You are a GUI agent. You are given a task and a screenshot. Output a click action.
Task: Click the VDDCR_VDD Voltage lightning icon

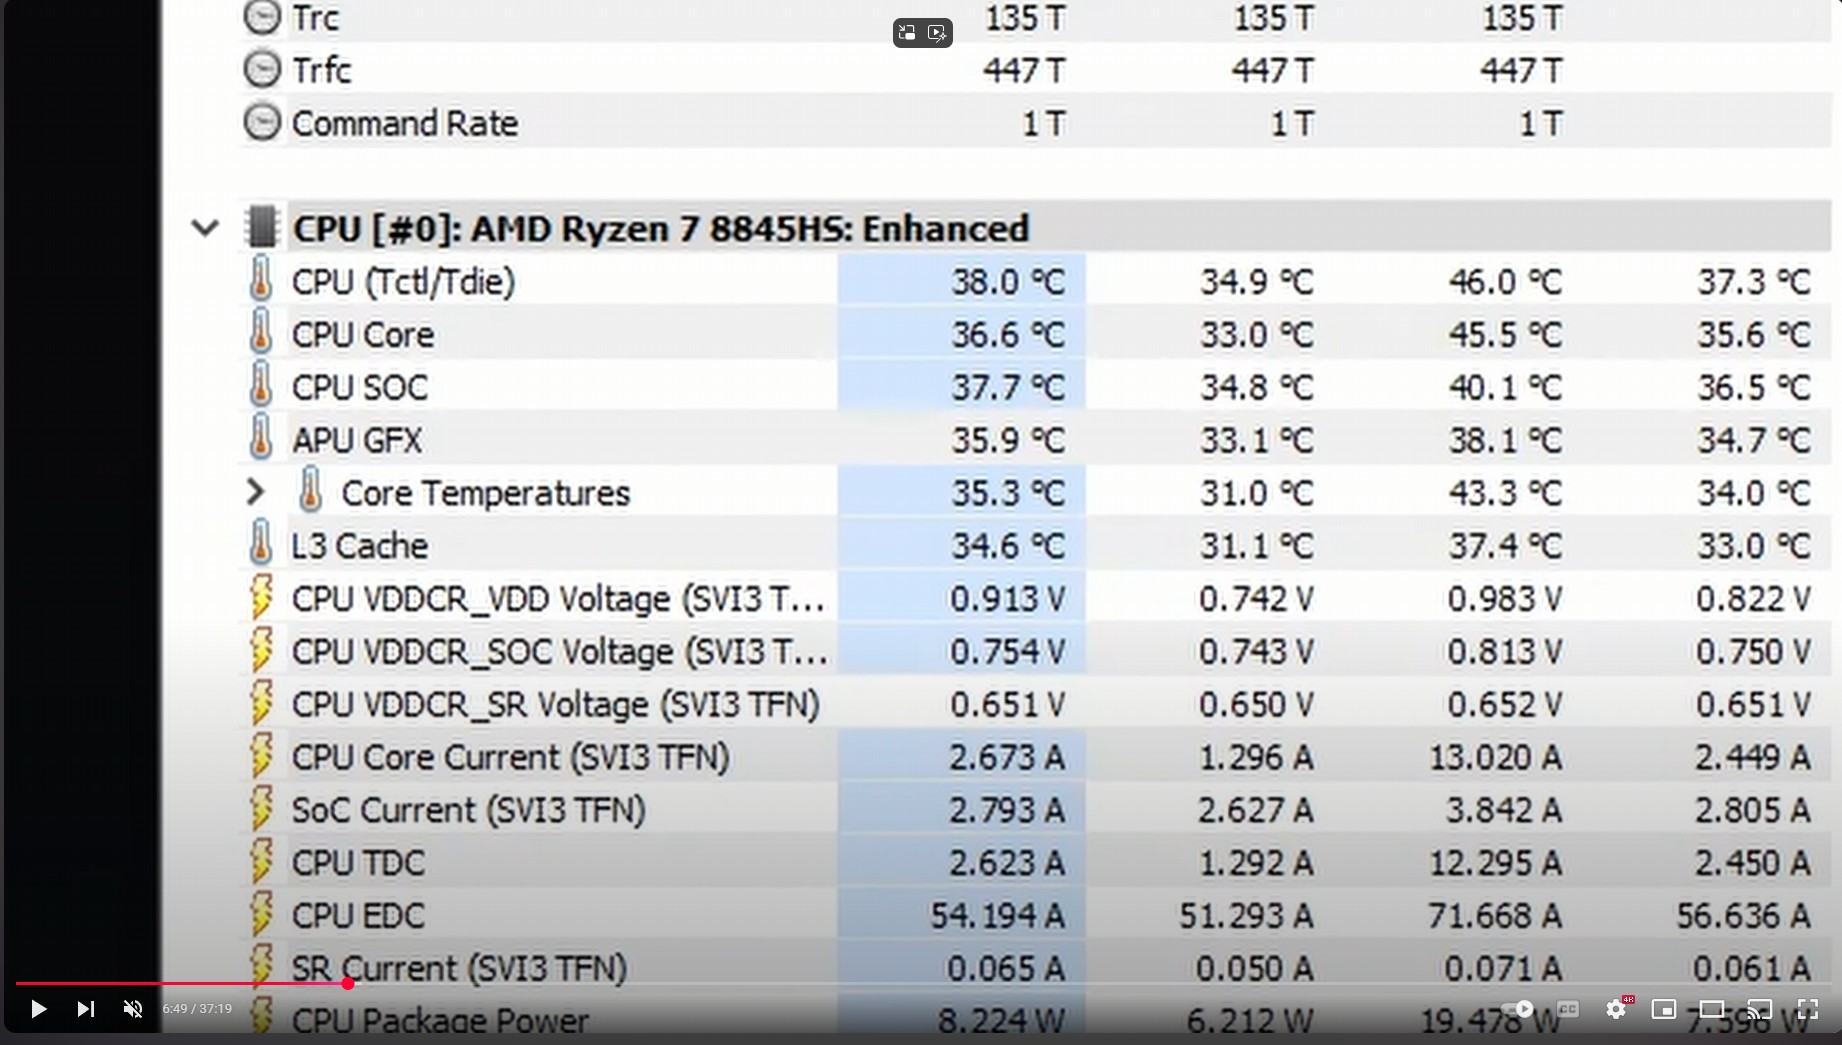[261, 598]
